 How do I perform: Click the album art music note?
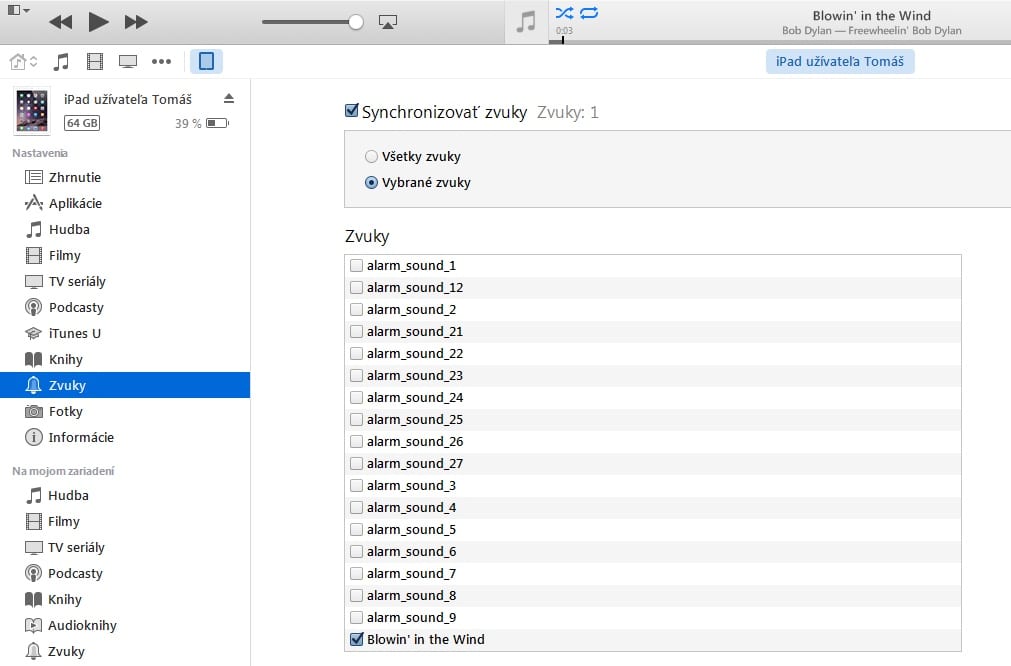coord(526,22)
